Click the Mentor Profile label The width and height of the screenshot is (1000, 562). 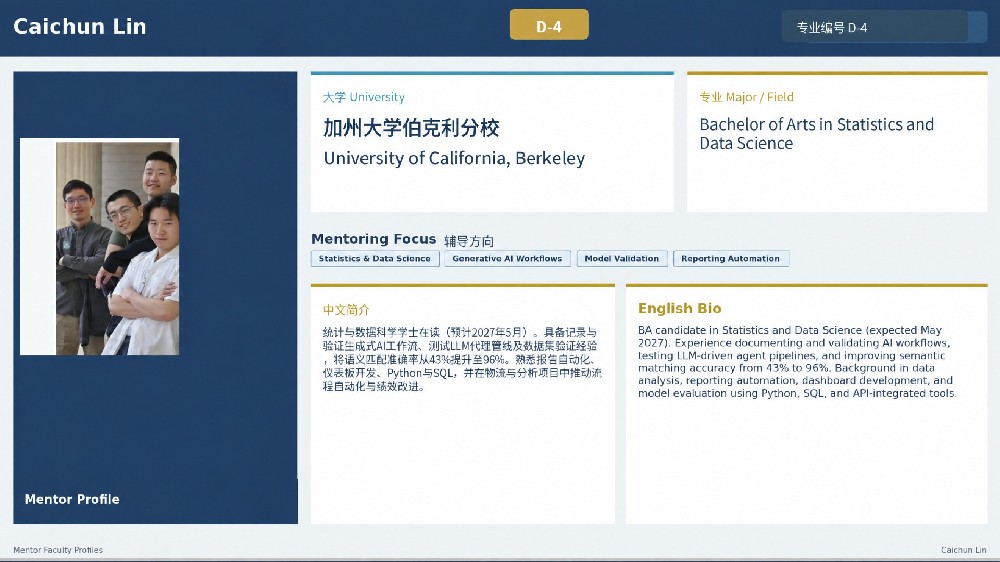[x=72, y=499]
